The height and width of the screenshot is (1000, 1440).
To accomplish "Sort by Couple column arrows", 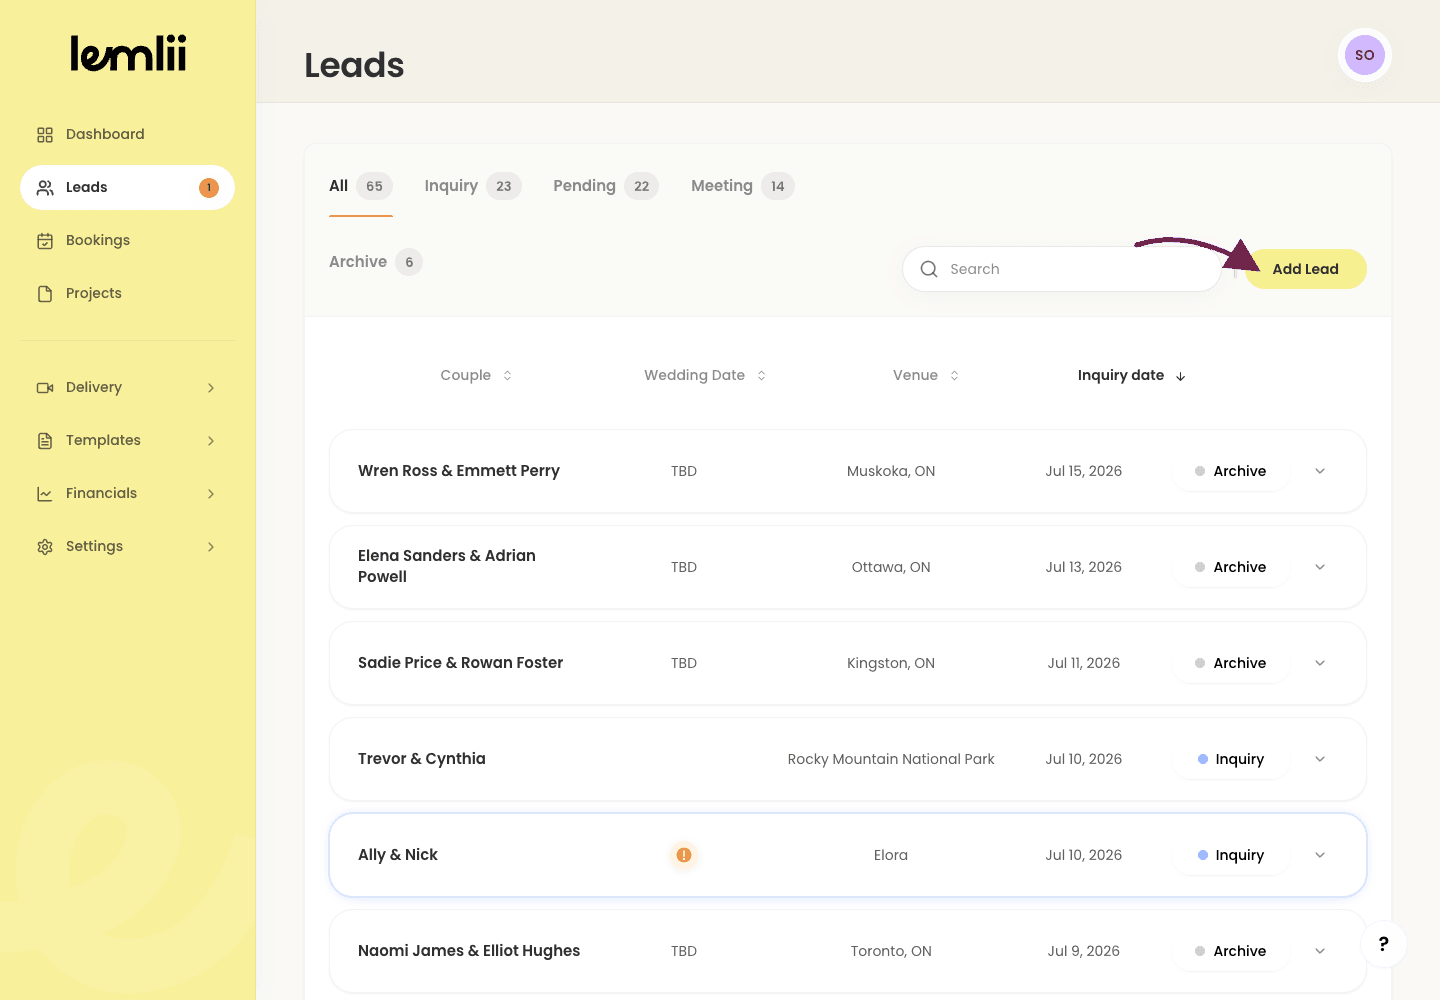I will pos(507,375).
